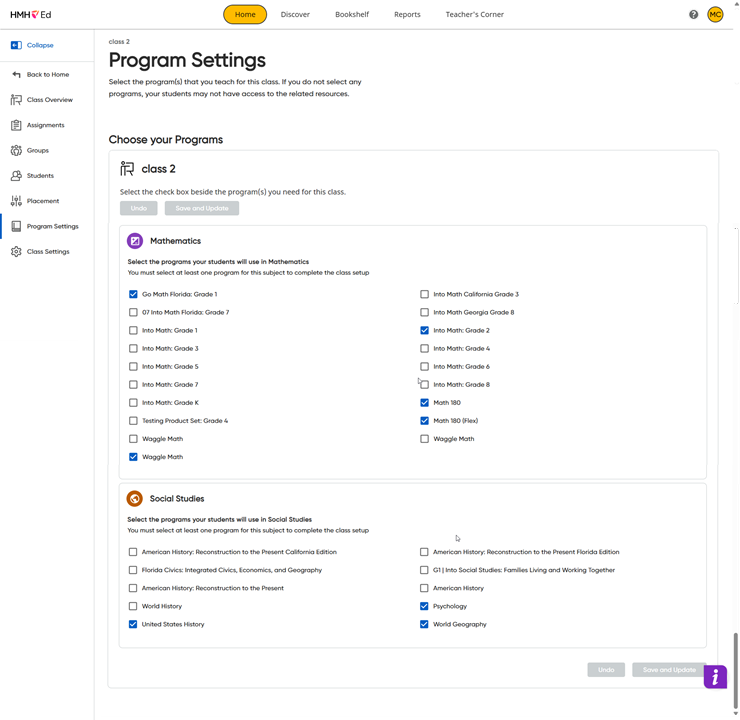Click the Class Settings gear icon
Image resolution: width=740 pixels, height=720 pixels.
[16, 251]
